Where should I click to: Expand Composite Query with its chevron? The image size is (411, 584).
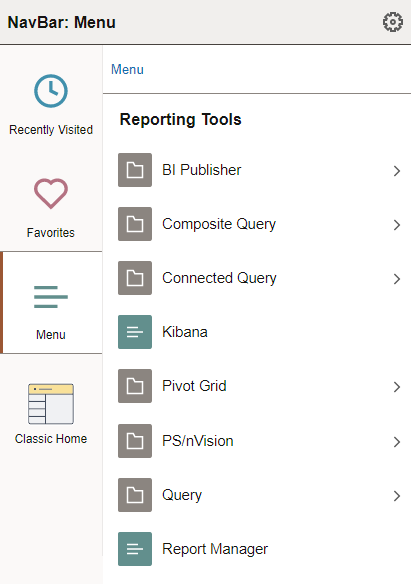pyautogui.click(x=397, y=225)
